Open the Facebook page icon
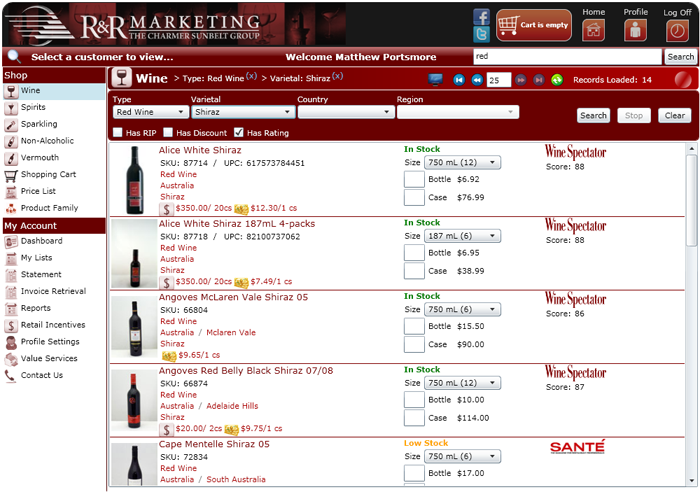The width and height of the screenshot is (700, 492). point(481,17)
